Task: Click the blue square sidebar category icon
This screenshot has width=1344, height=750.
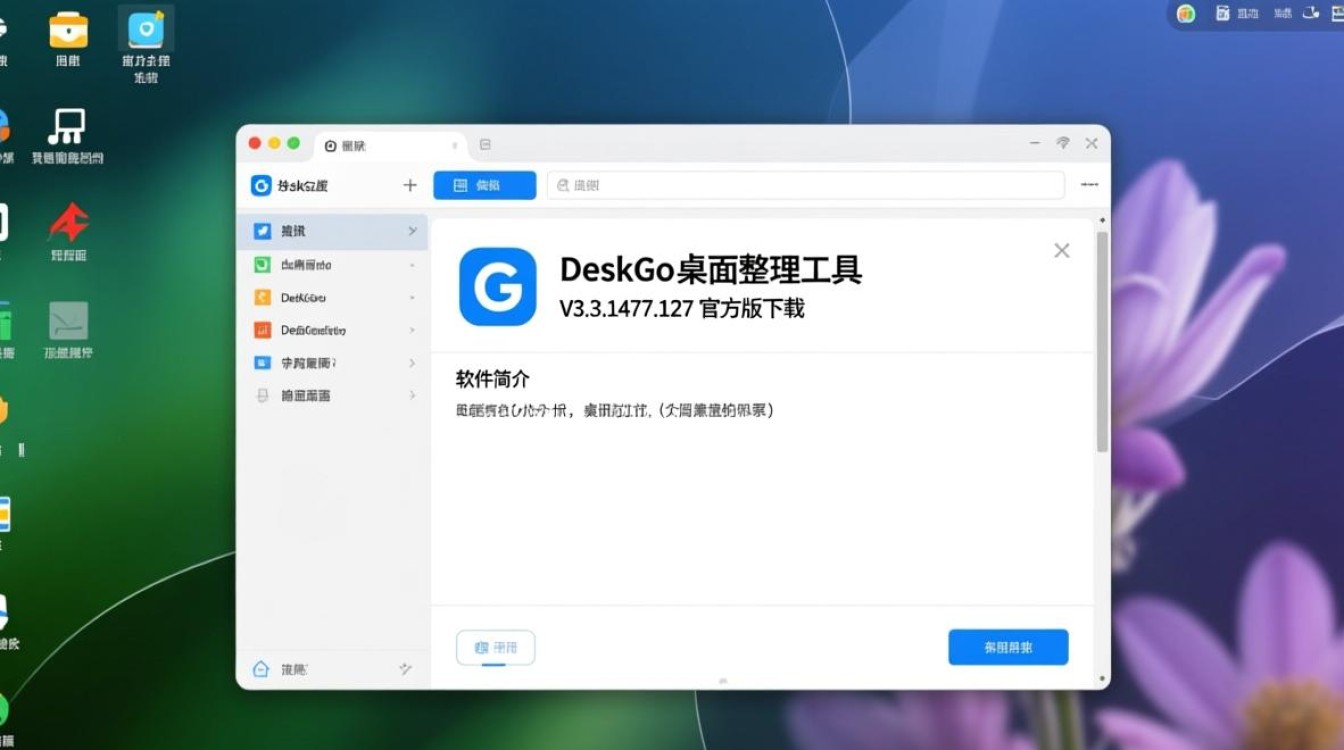Action: [x=262, y=363]
